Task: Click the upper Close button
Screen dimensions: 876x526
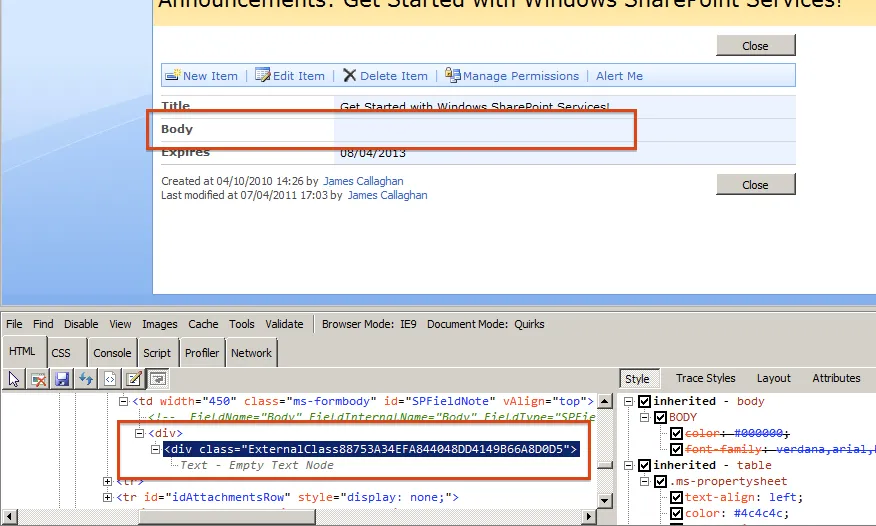Action: click(x=755, y=46)
